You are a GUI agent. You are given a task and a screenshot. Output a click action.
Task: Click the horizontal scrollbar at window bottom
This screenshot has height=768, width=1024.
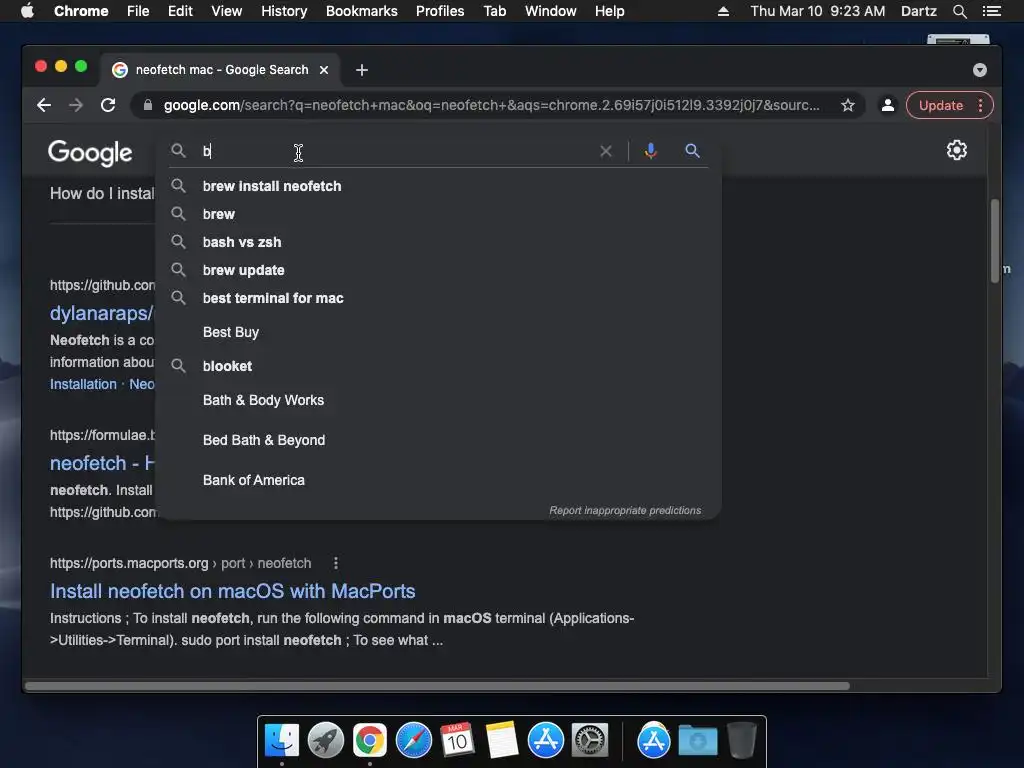(x=438, y=686)
